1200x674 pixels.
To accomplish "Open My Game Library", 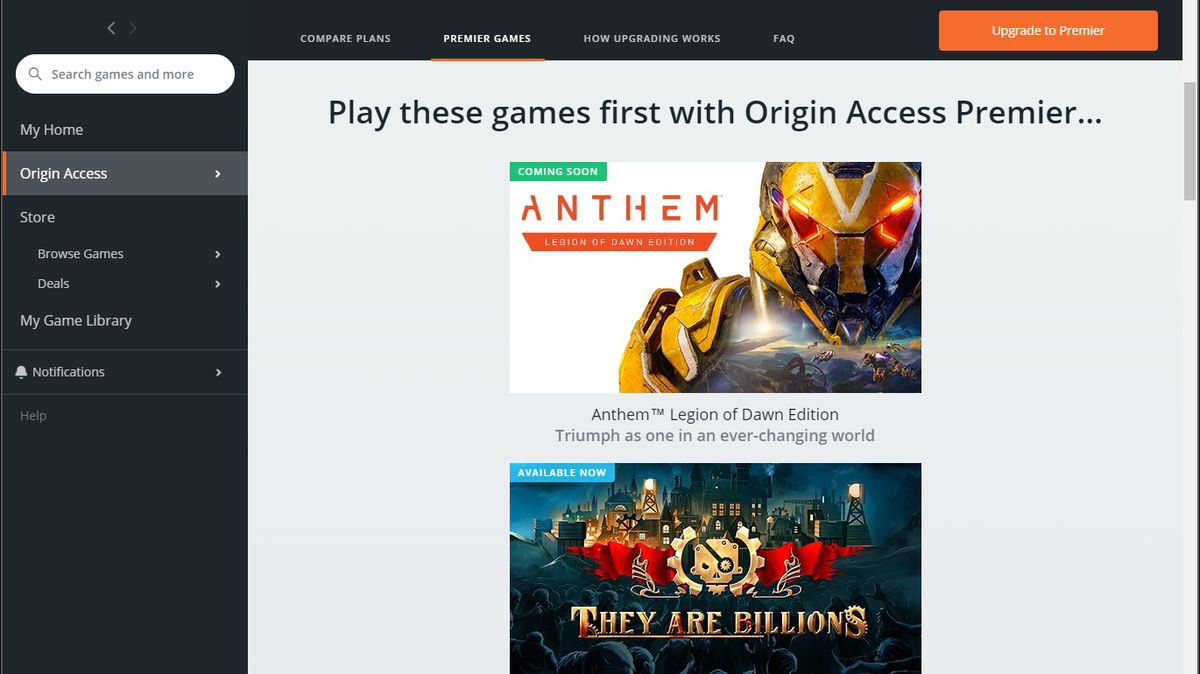I will coord(76,321).
